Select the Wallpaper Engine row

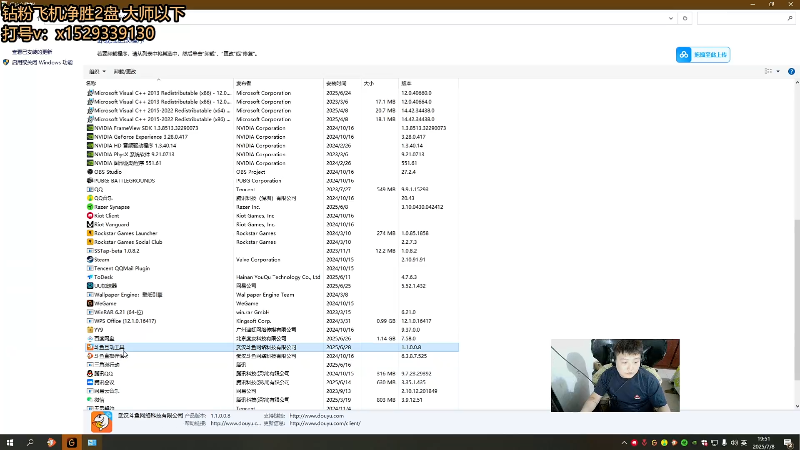pos(271,295)
